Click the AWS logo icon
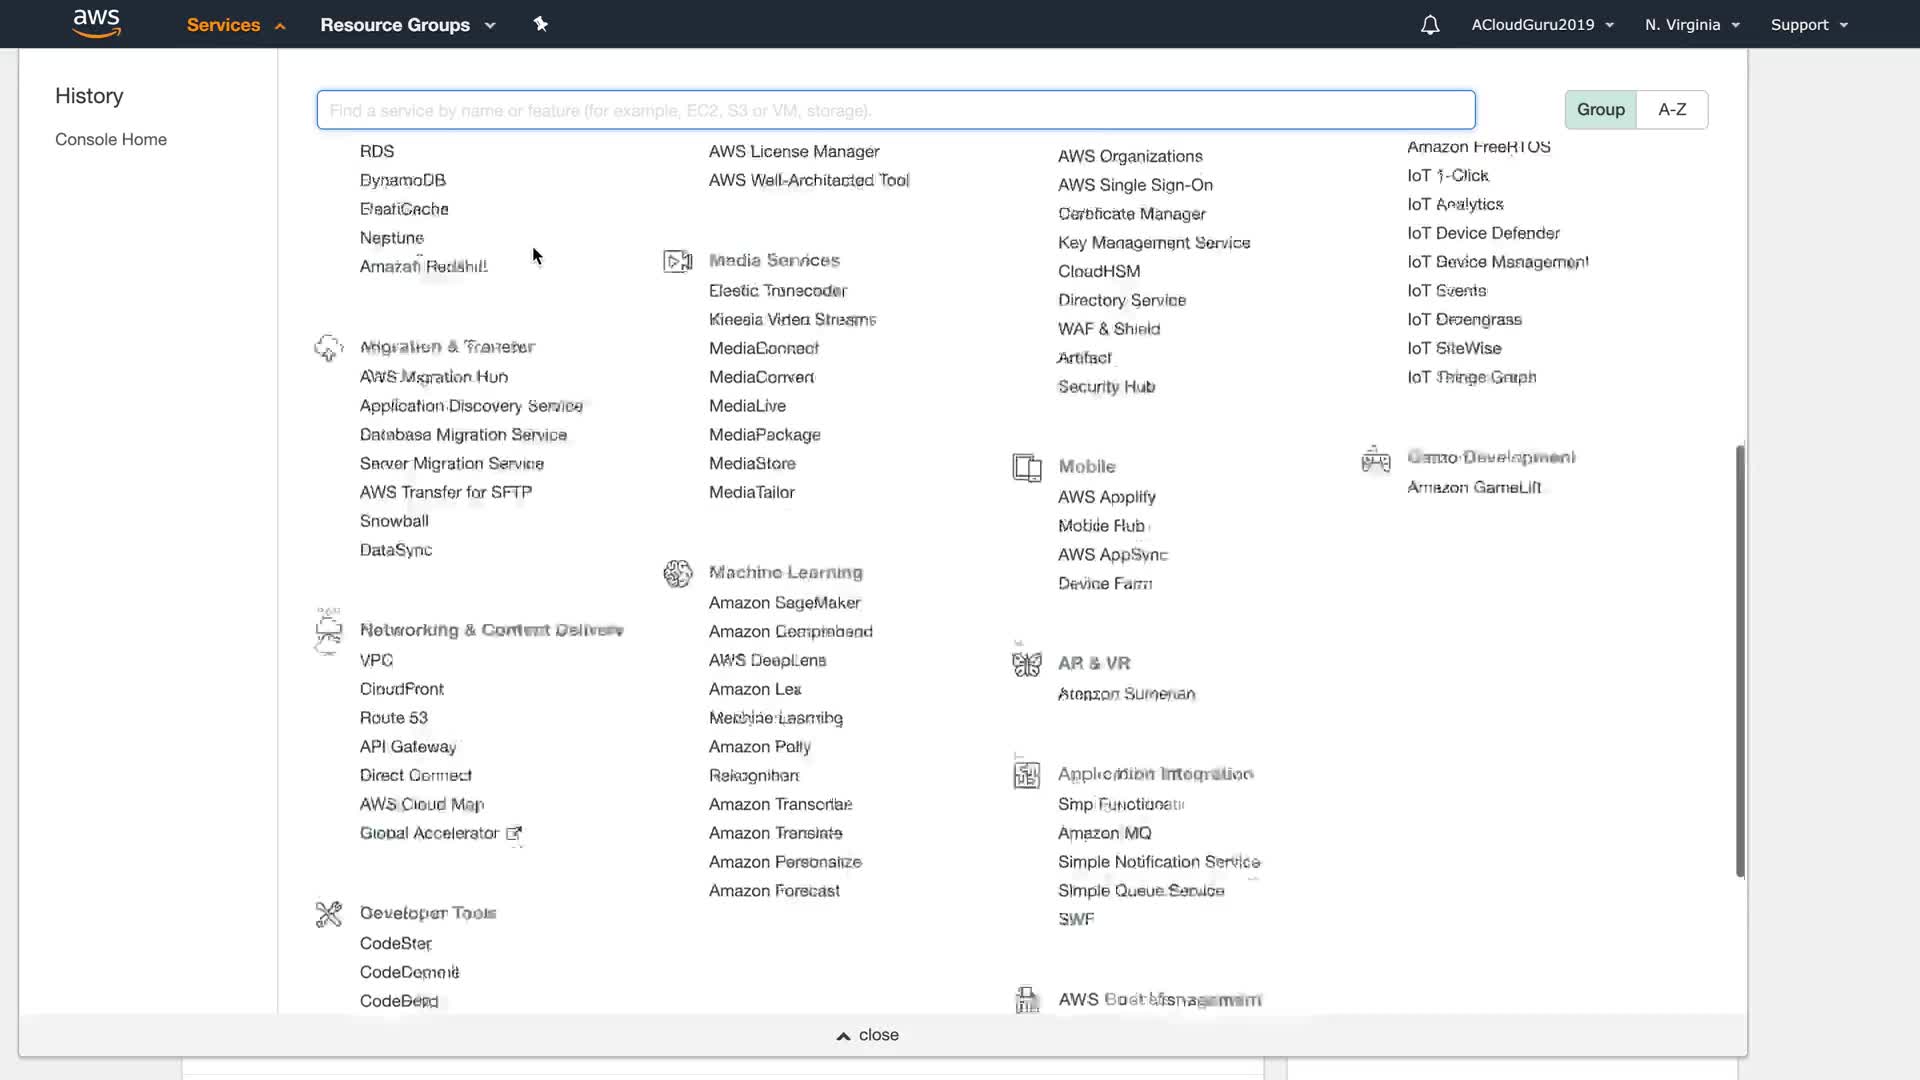The width and height of the screenshot is (1920, 1080). click(x=97, y=23)
